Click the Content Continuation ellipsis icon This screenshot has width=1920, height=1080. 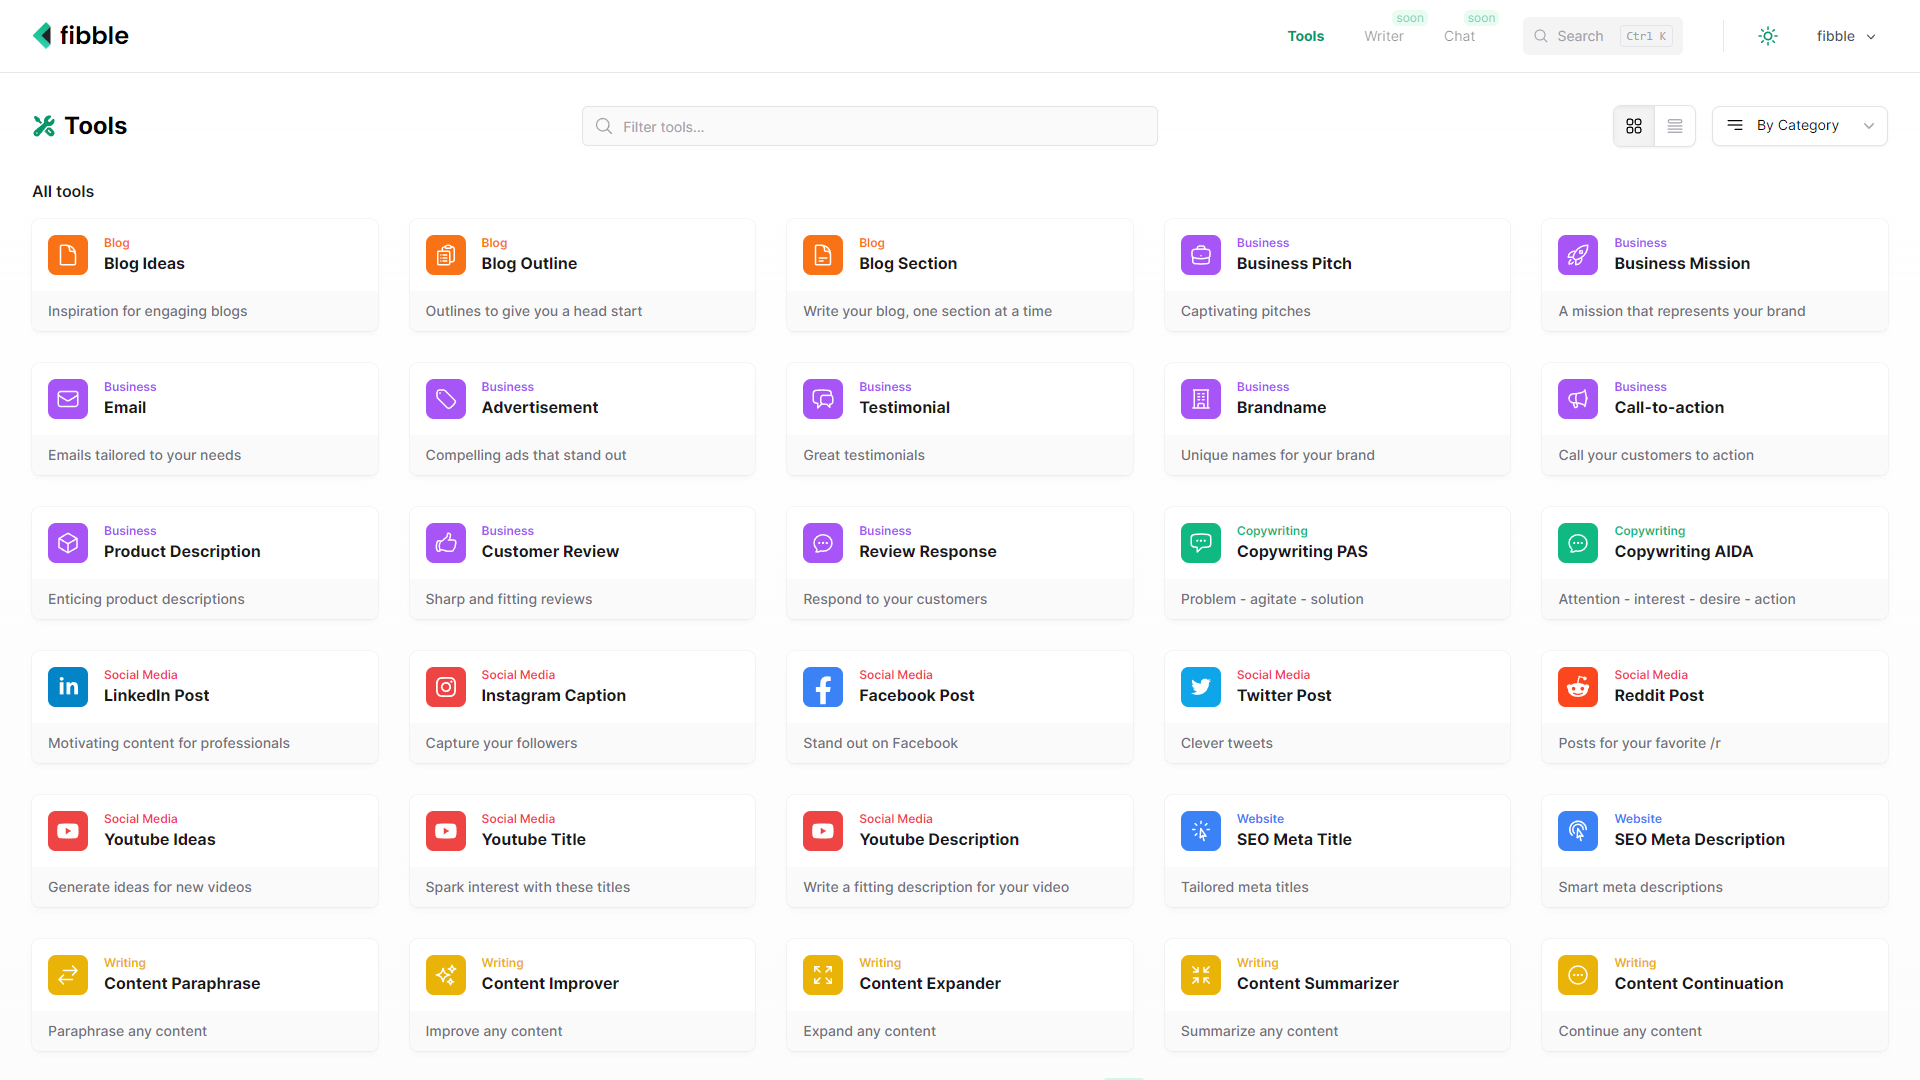click(x=1578, y=975)
